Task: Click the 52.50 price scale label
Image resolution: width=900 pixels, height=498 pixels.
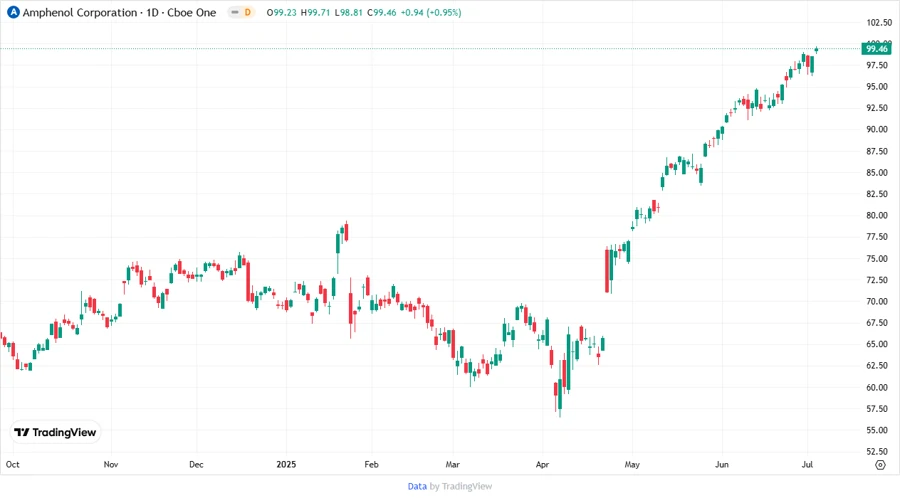Action: click(877, 452)
